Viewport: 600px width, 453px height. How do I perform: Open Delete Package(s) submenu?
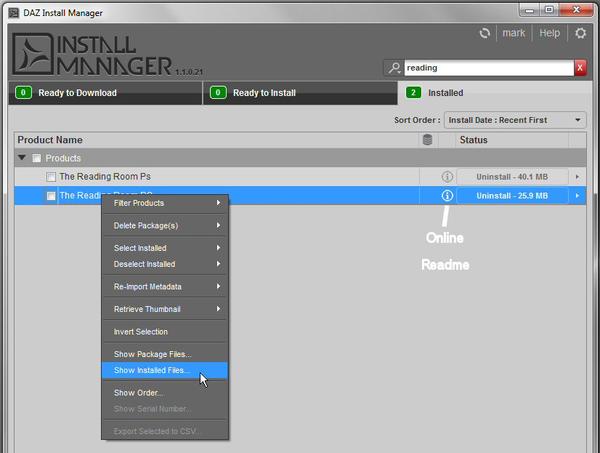pos(165,226)
